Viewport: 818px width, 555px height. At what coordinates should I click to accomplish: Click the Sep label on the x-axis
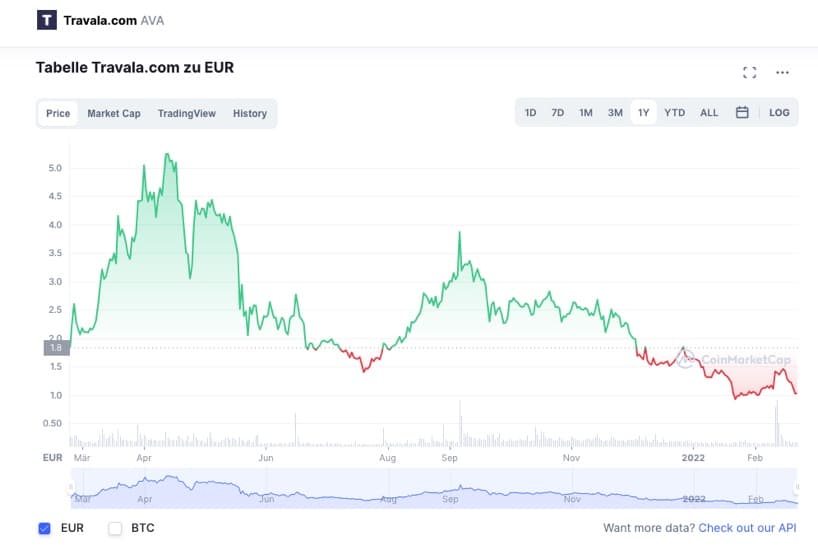click(449, 458)
